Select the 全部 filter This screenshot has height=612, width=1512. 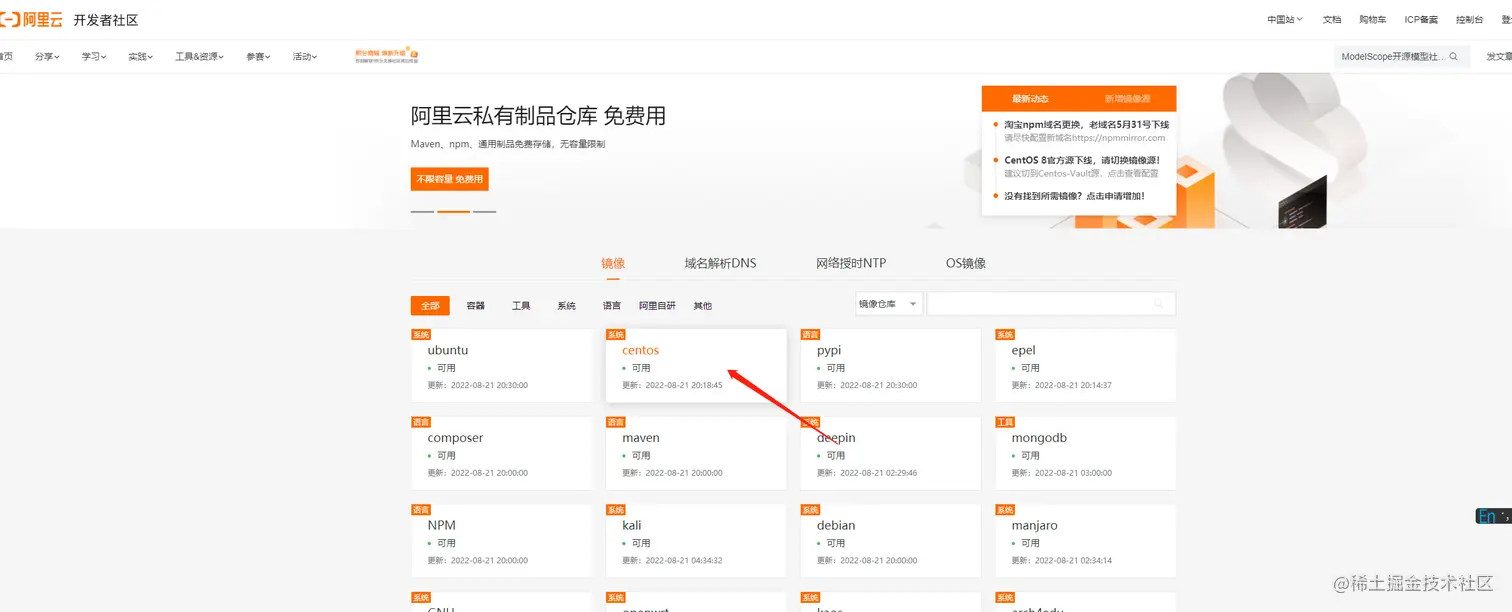430,306
